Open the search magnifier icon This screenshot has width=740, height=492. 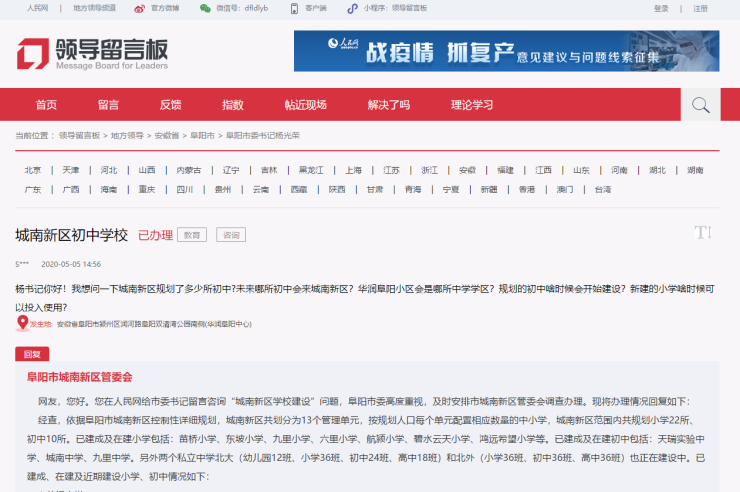click(x=700, y=105)
